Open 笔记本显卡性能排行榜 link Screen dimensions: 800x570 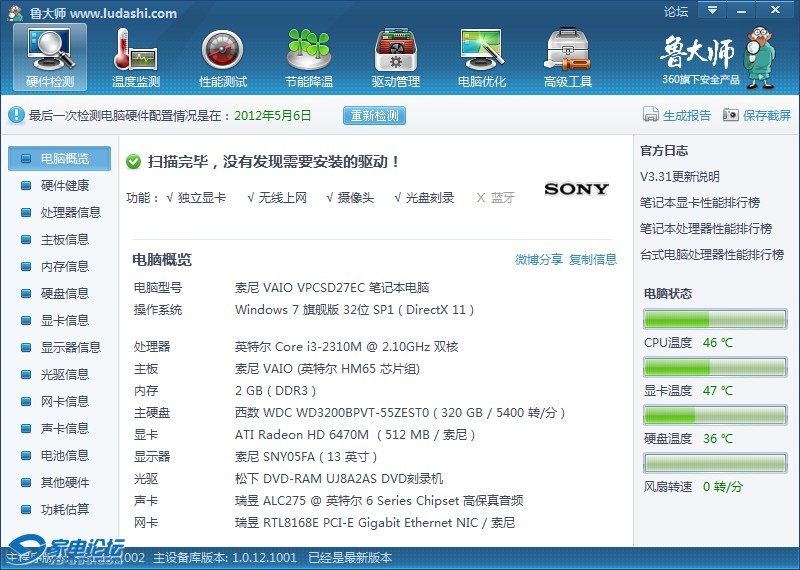click(700, 203)
